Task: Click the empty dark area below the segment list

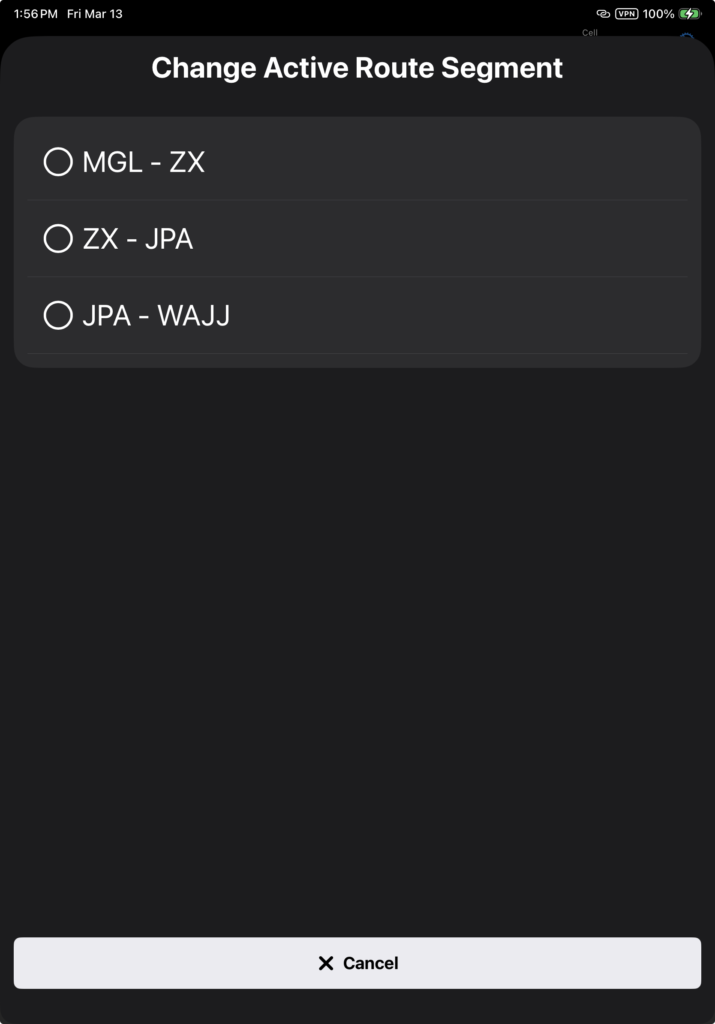Action: 357,640
